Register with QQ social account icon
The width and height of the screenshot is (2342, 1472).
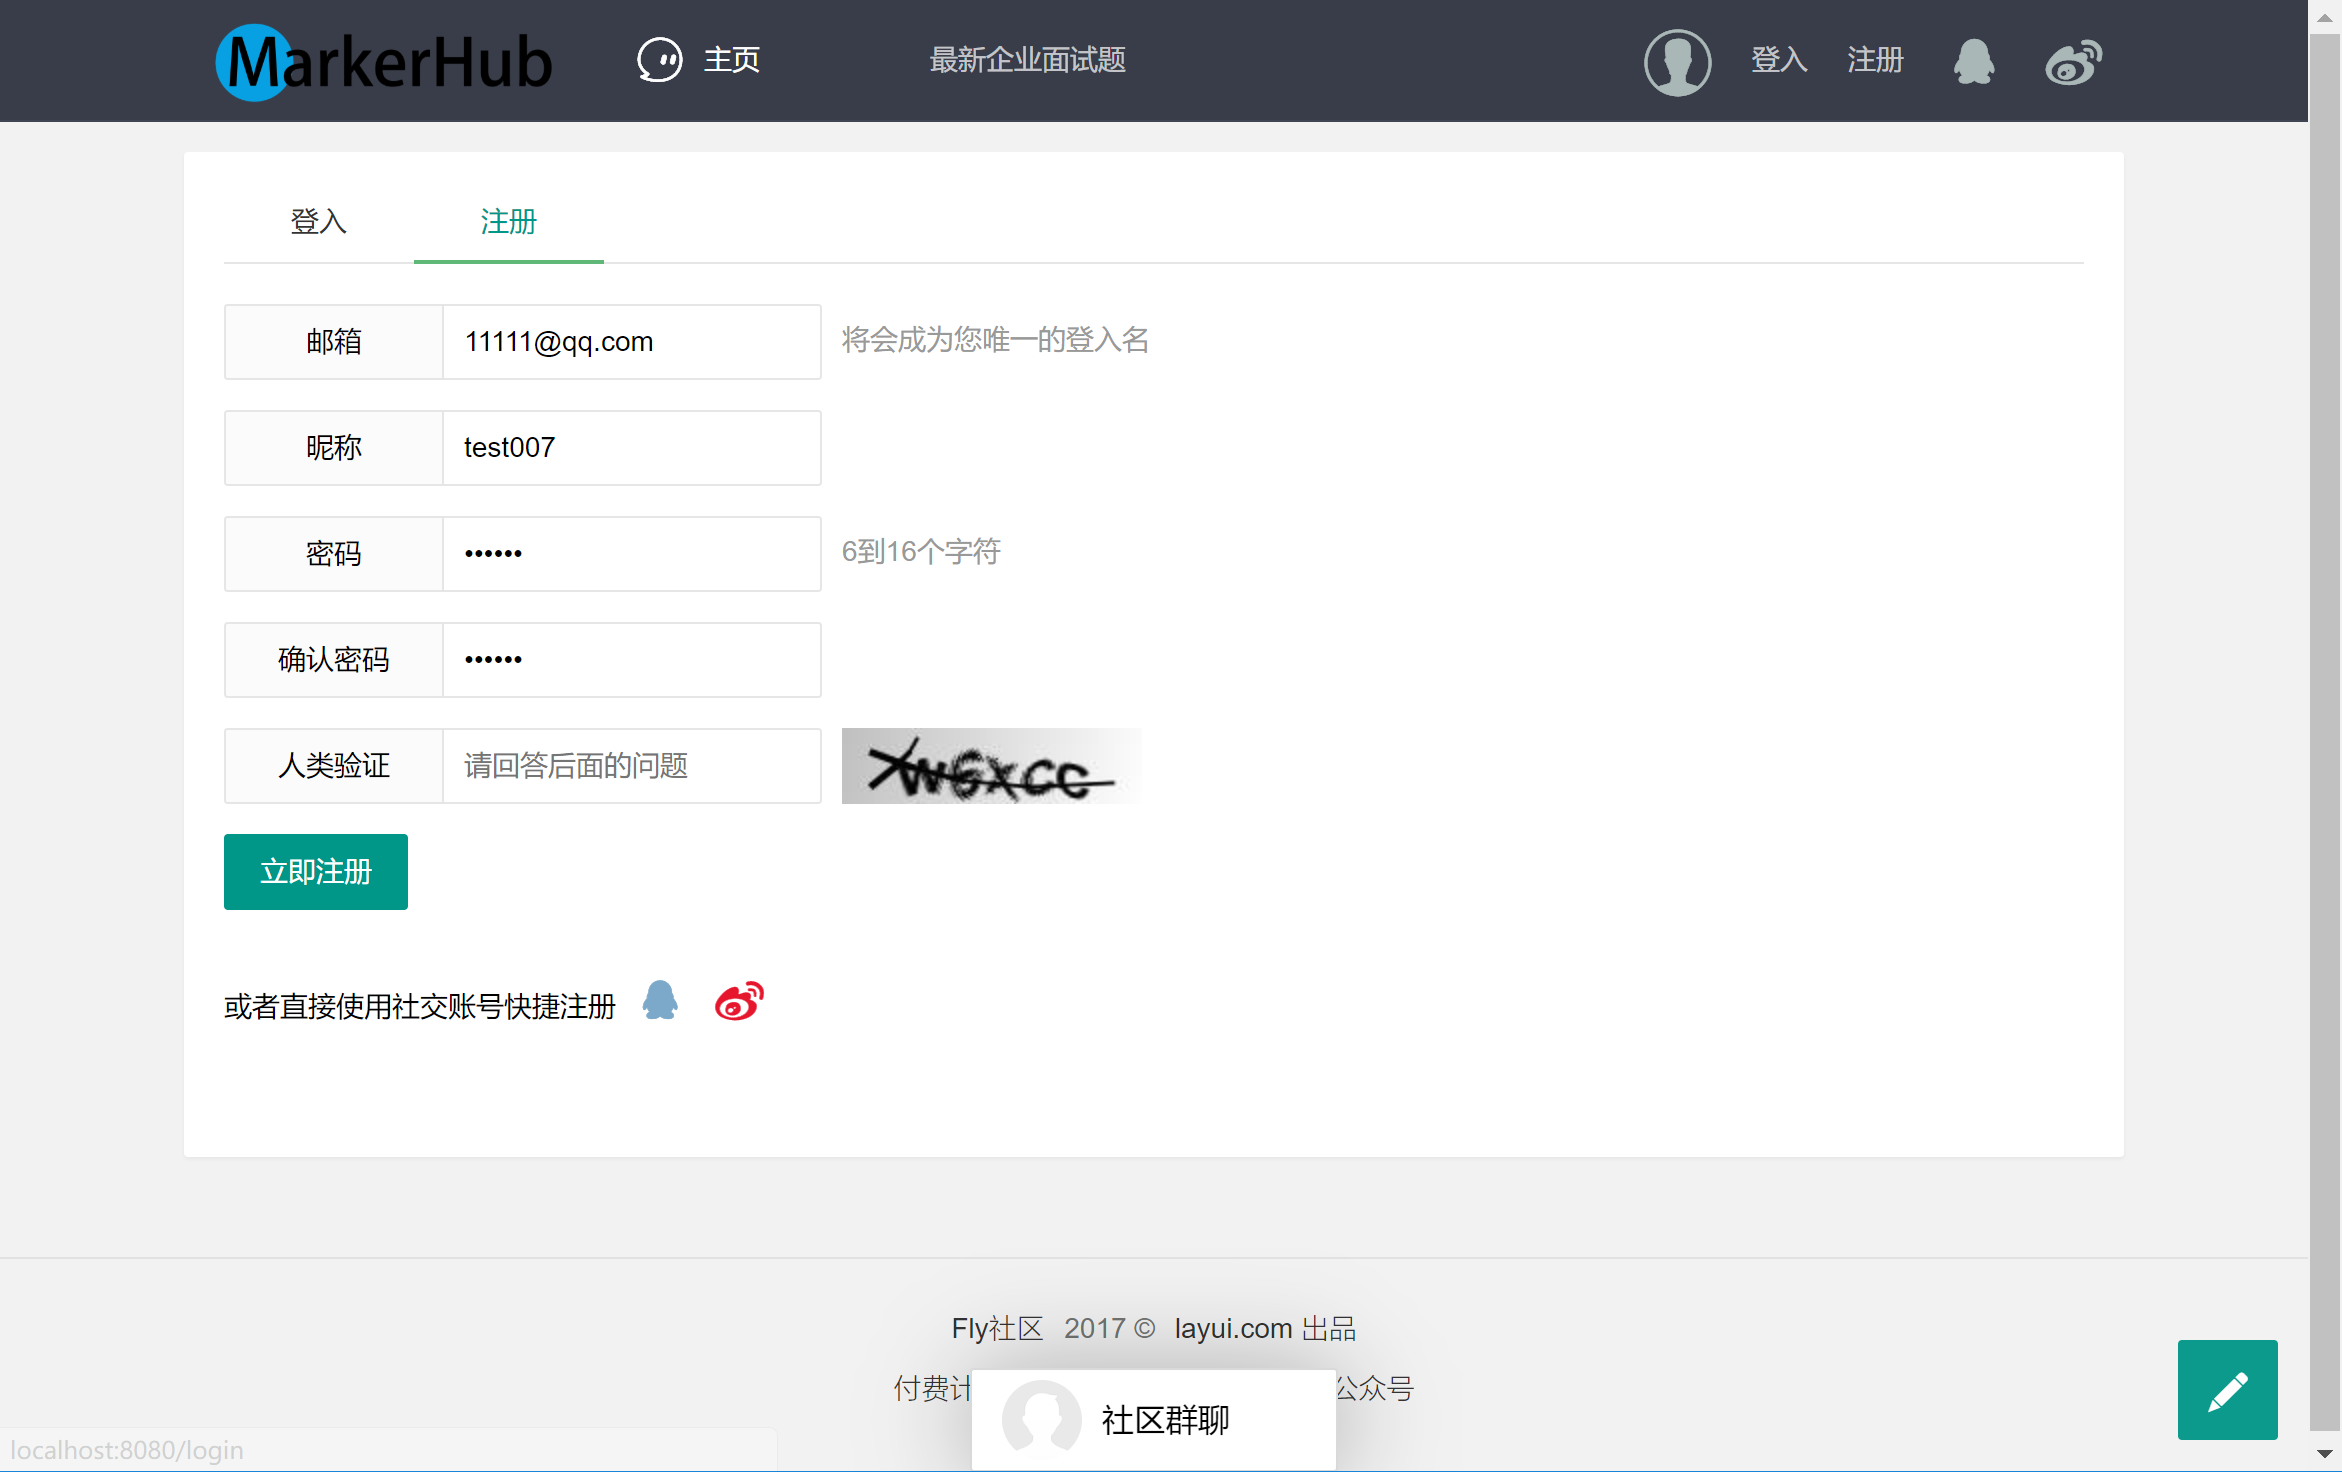pyautogui.click(x=660, y=1001)
